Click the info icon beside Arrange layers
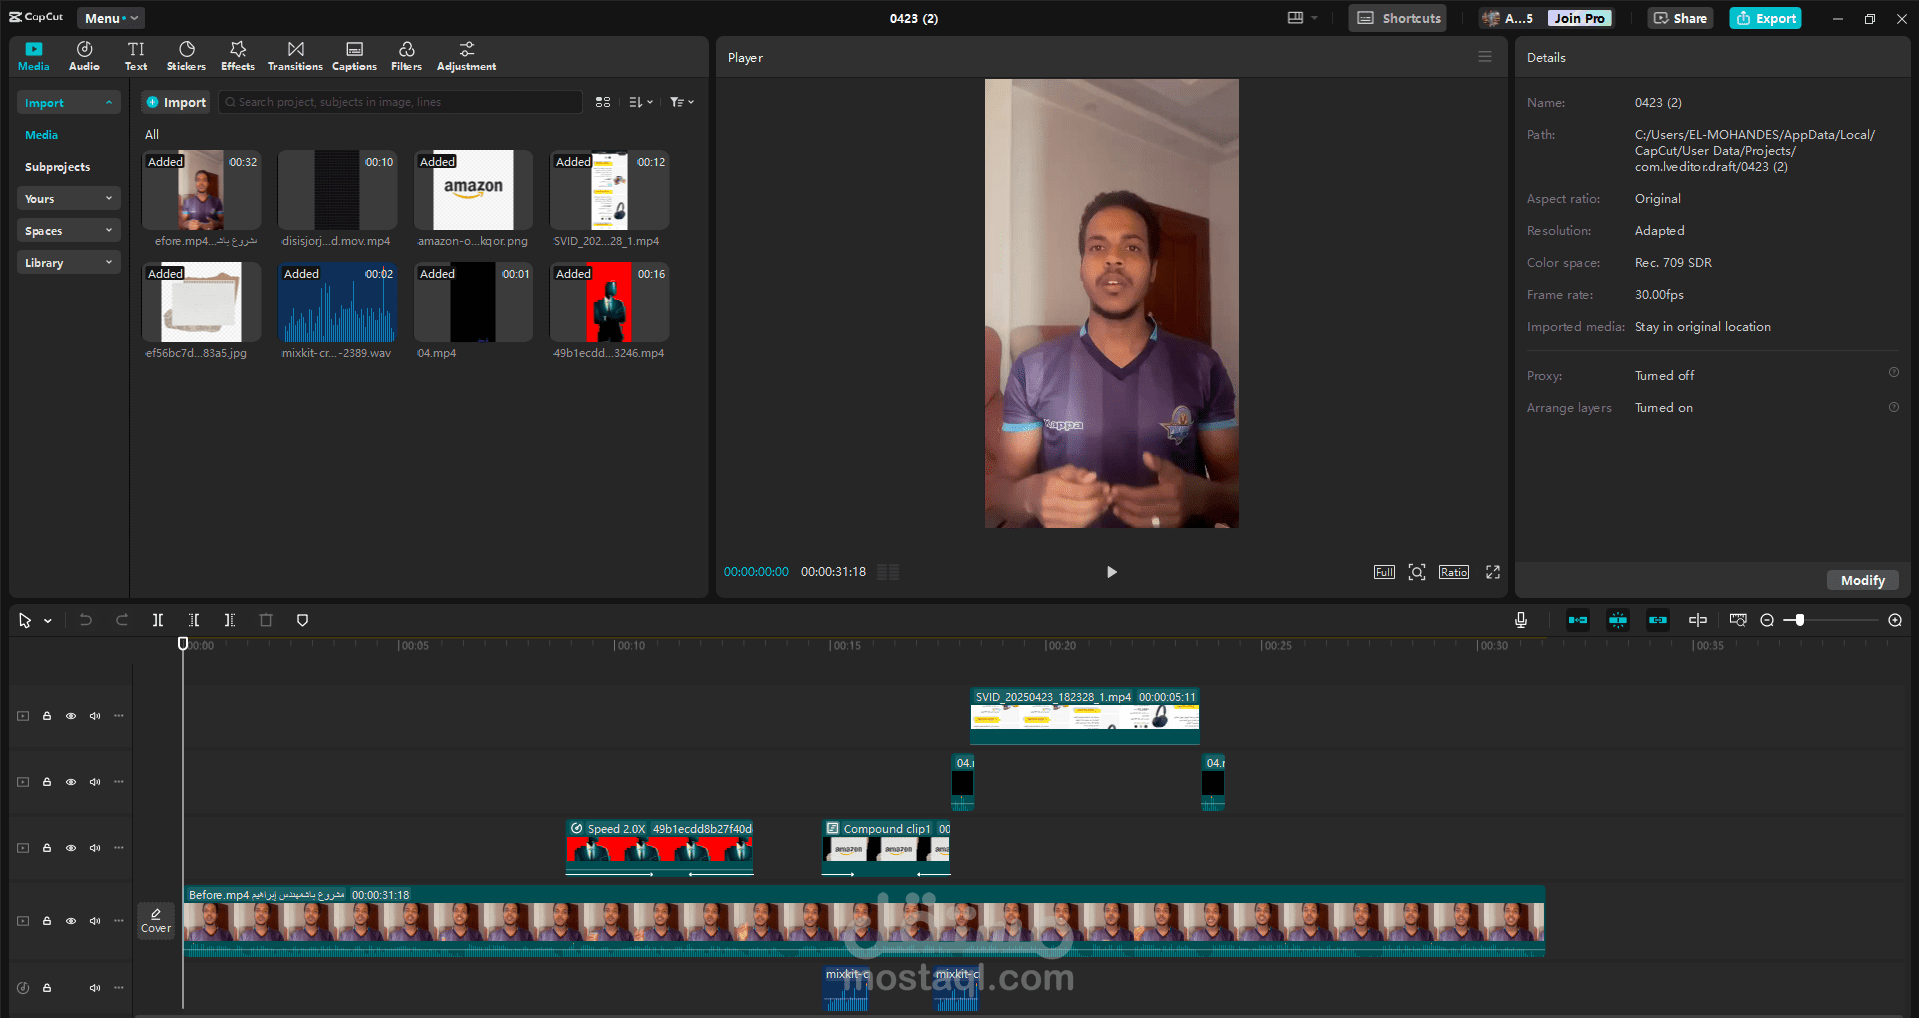Image resolution: width=1919 pixels, height=1018 pixels. (x=1894, y=407)
